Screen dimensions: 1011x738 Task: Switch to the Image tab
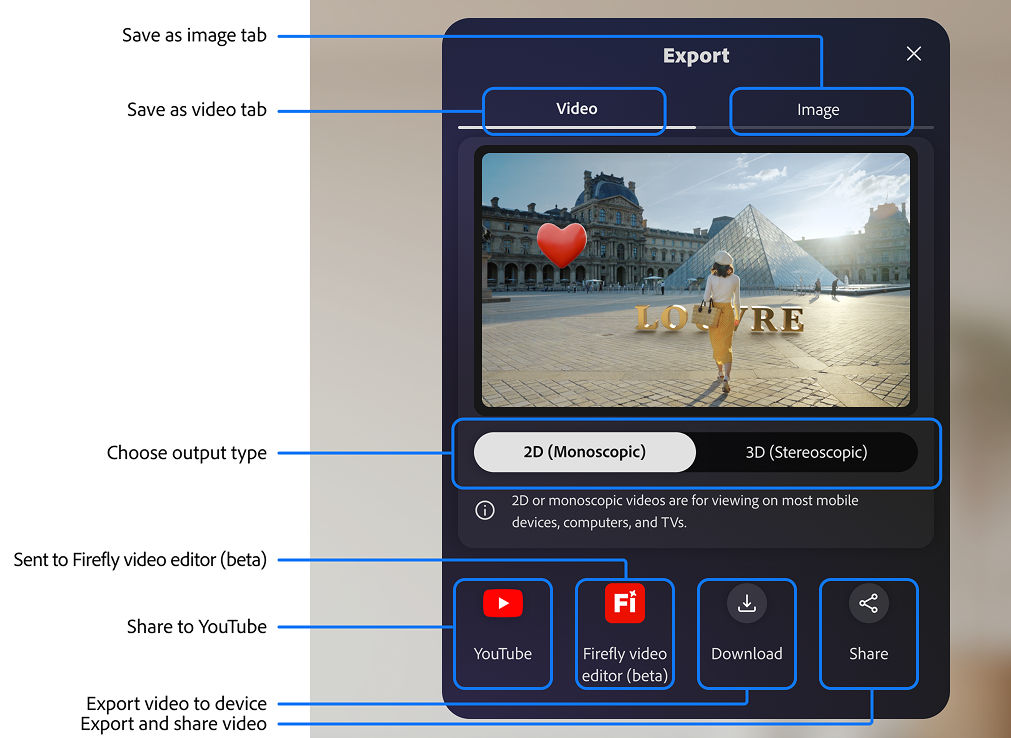[820, 110]
